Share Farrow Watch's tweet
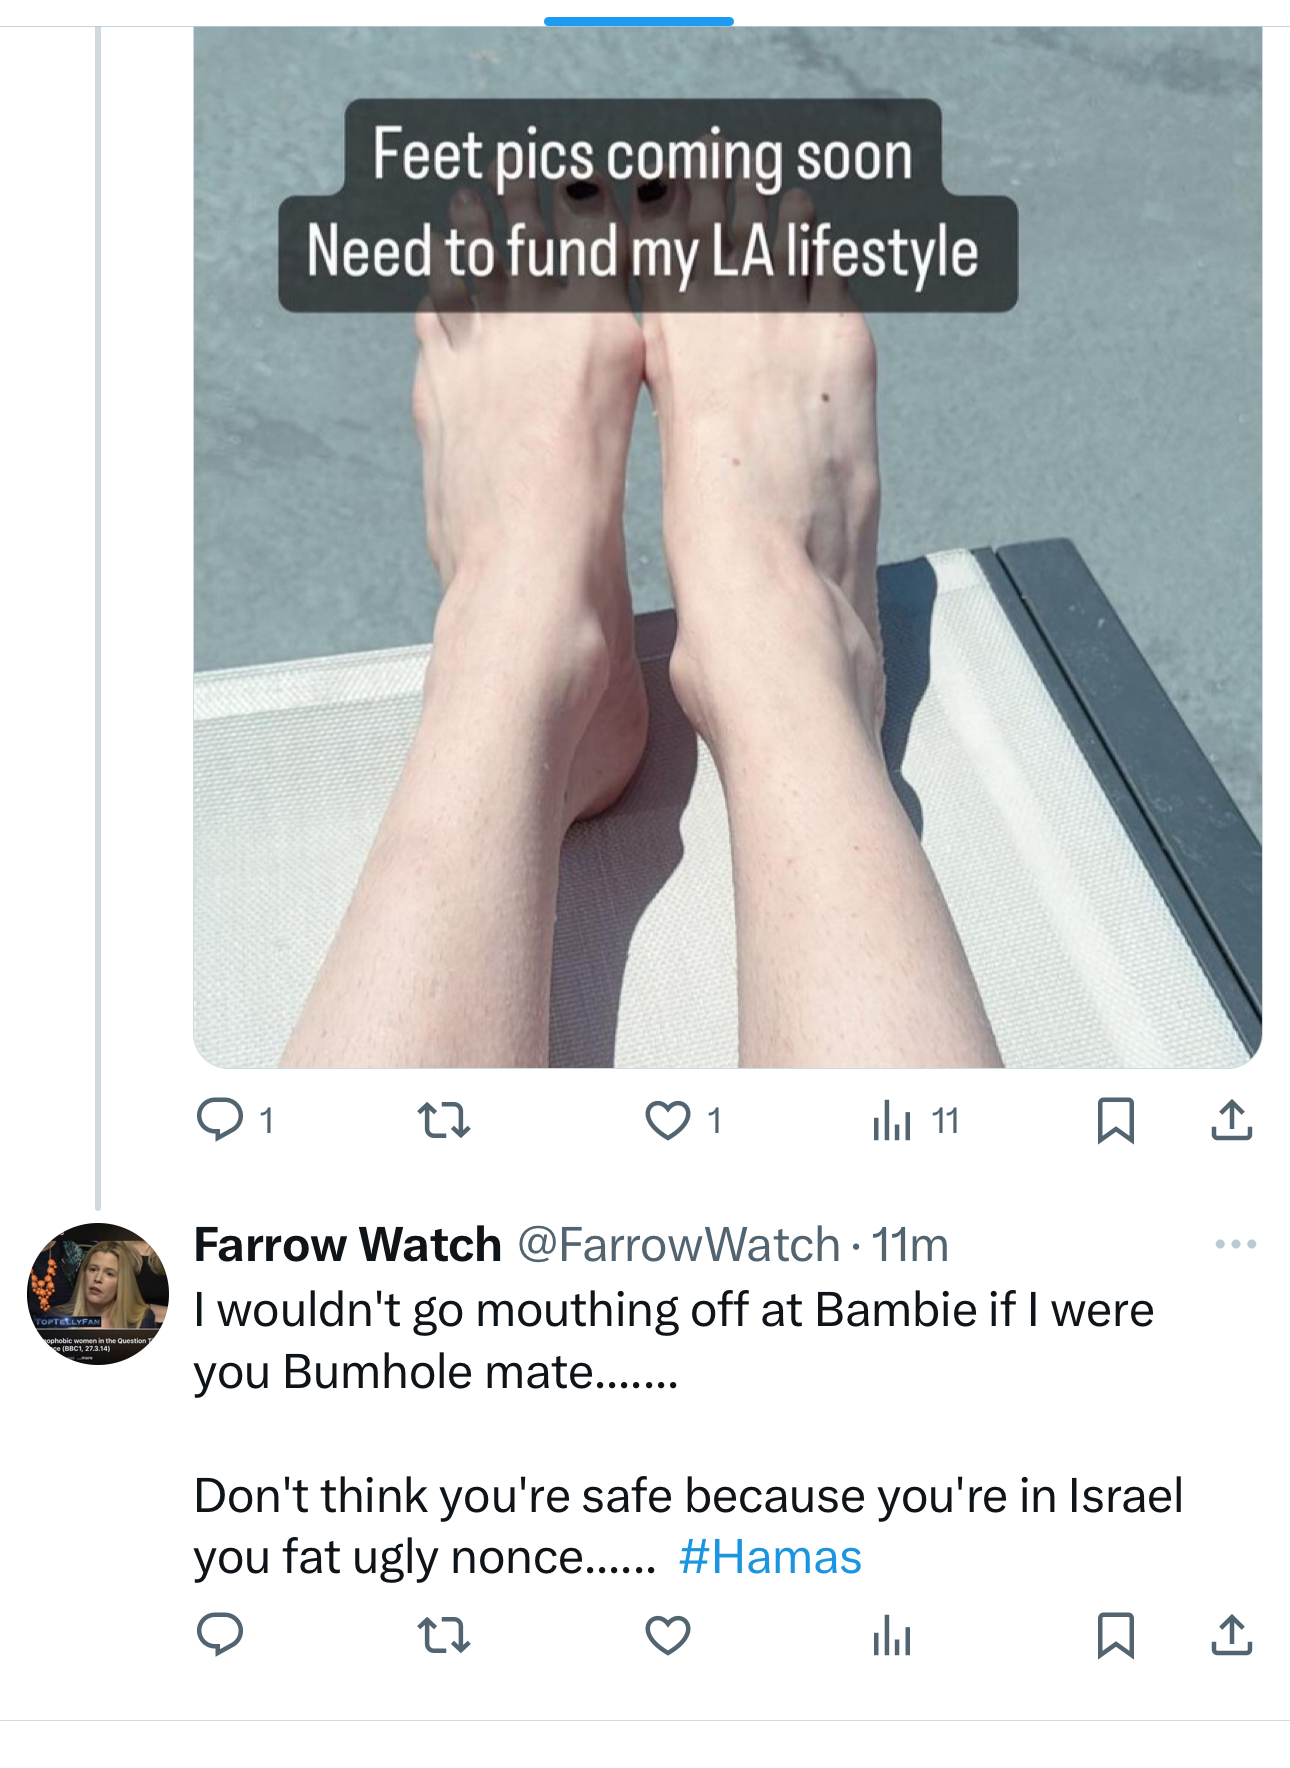Screen dimensions: 1290x1768 [1231, 1636]
